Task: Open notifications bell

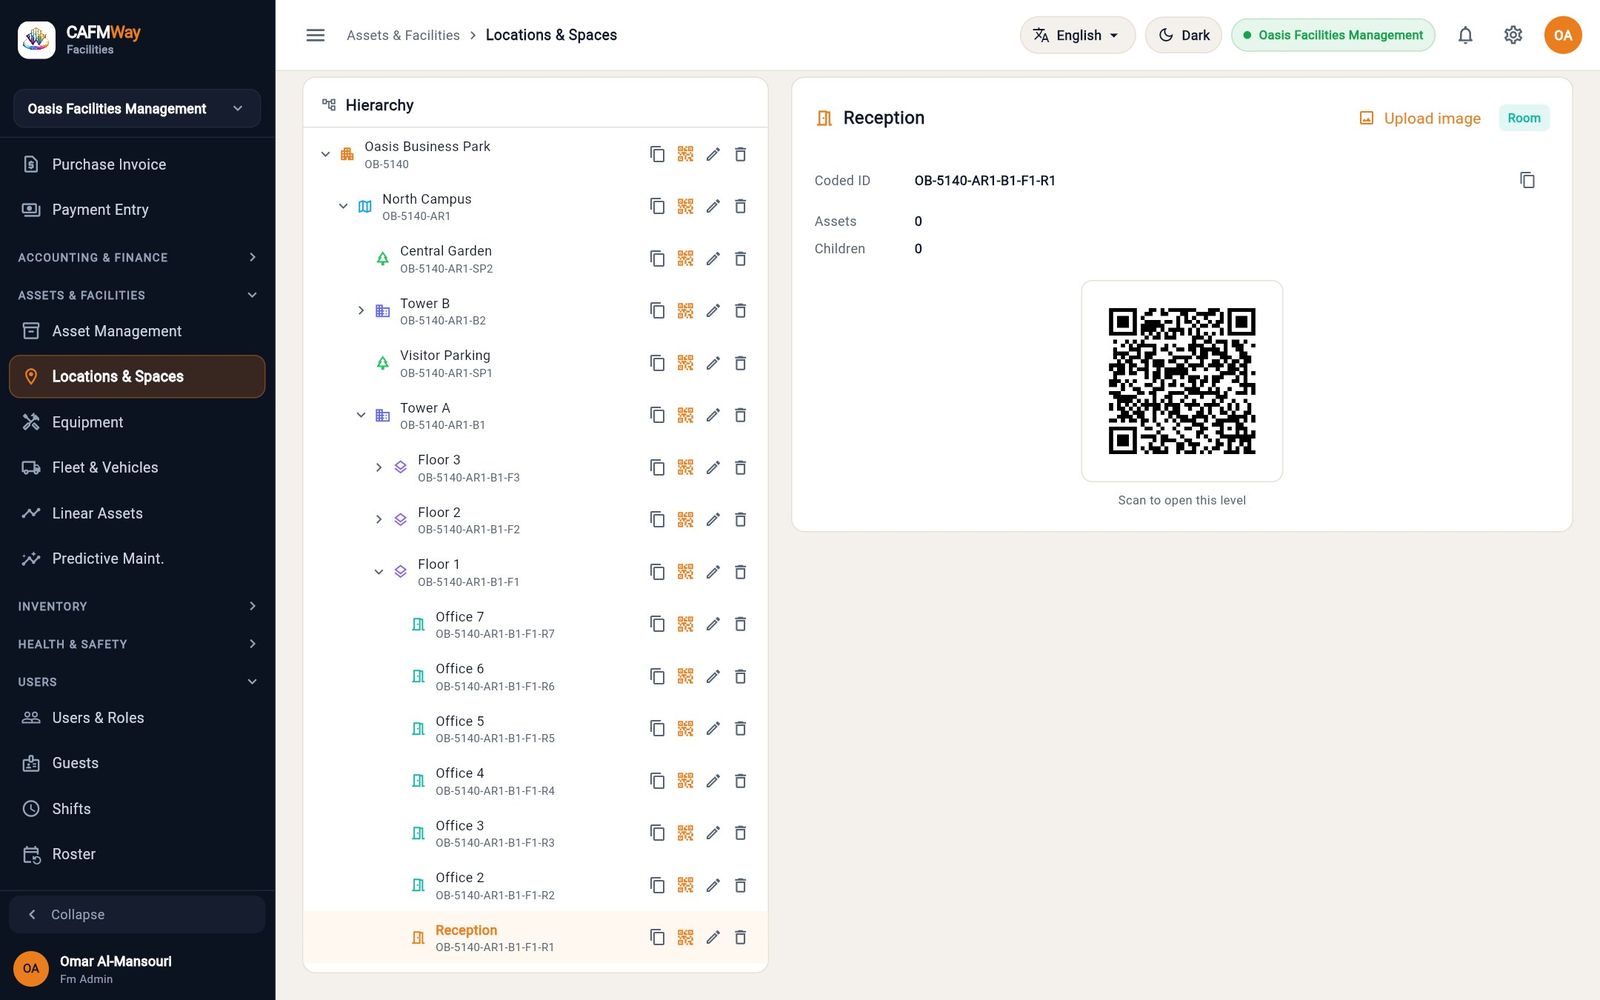Action: [x=1465, y=35]
